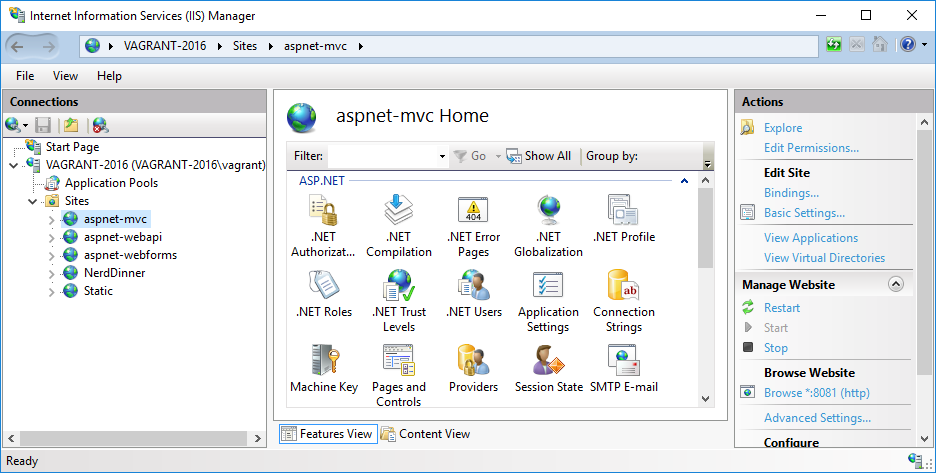The image size is (936, 473).
Task: Open the Session State feature
Action: pos(549,369)
